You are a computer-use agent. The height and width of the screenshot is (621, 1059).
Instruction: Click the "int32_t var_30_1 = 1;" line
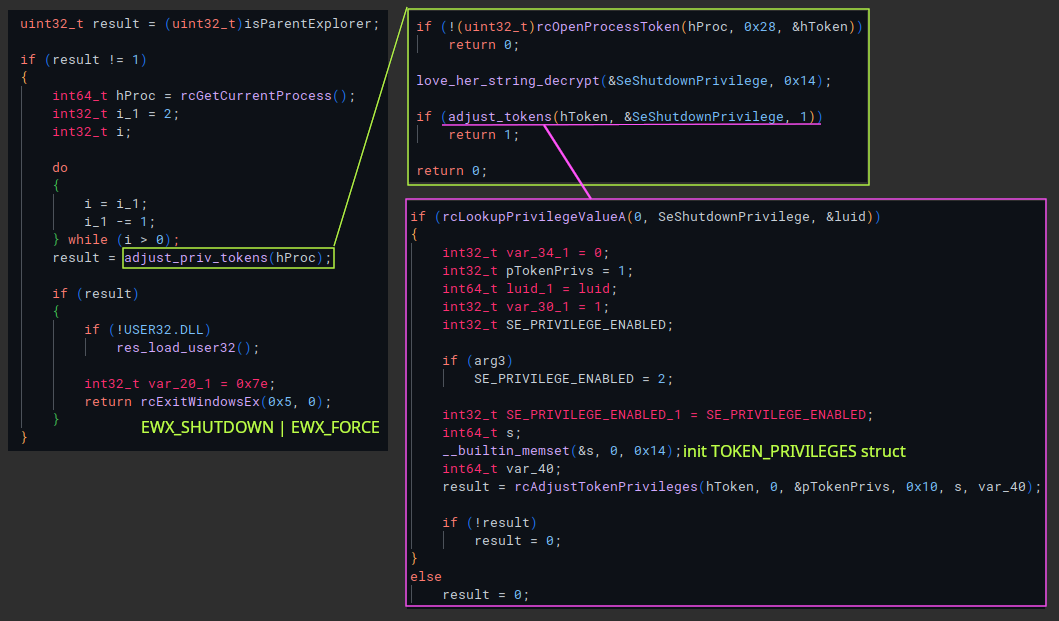[525, 307]
